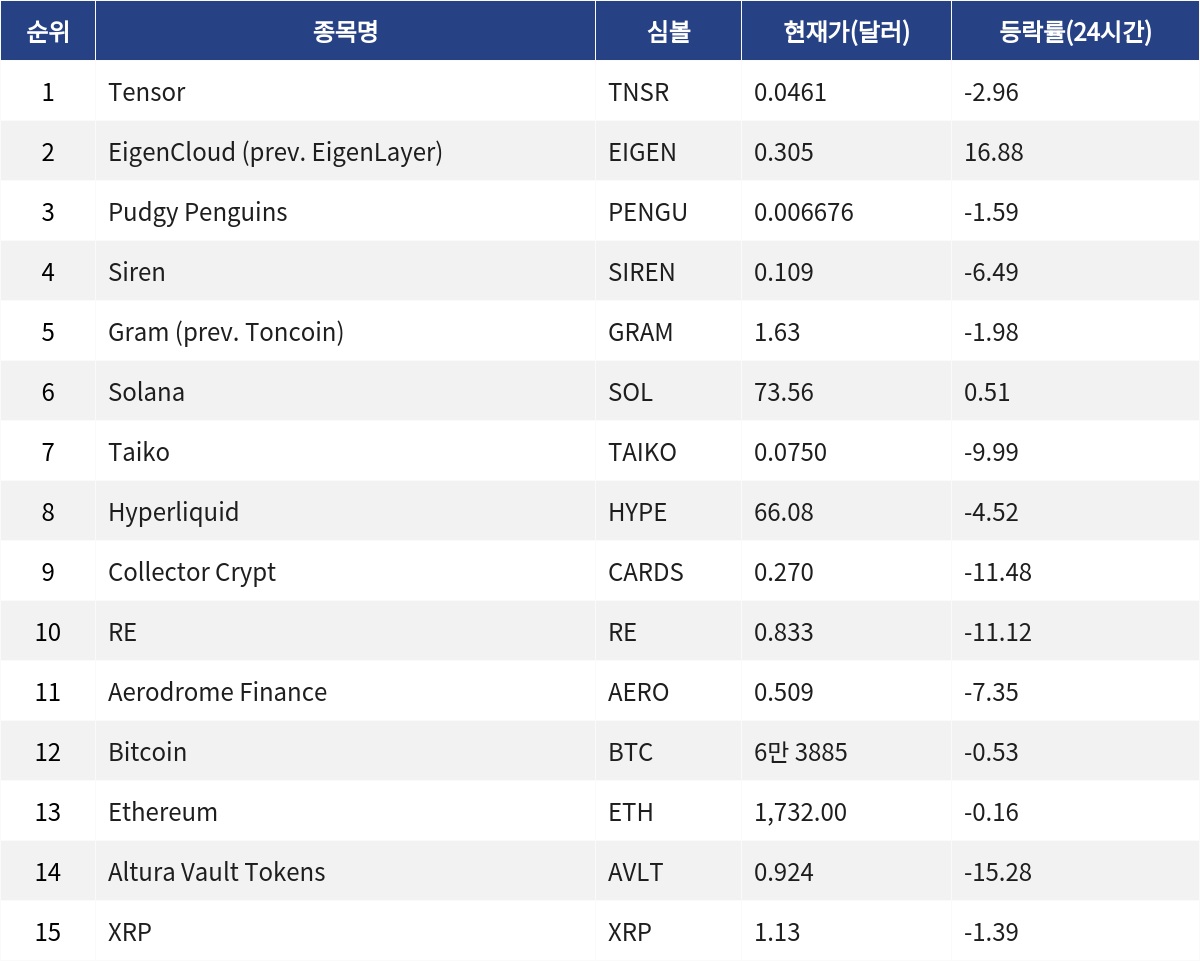Viewport: 1200px width, 961px height.
Task: Click change value -6.49
Action: click(991, 272)
